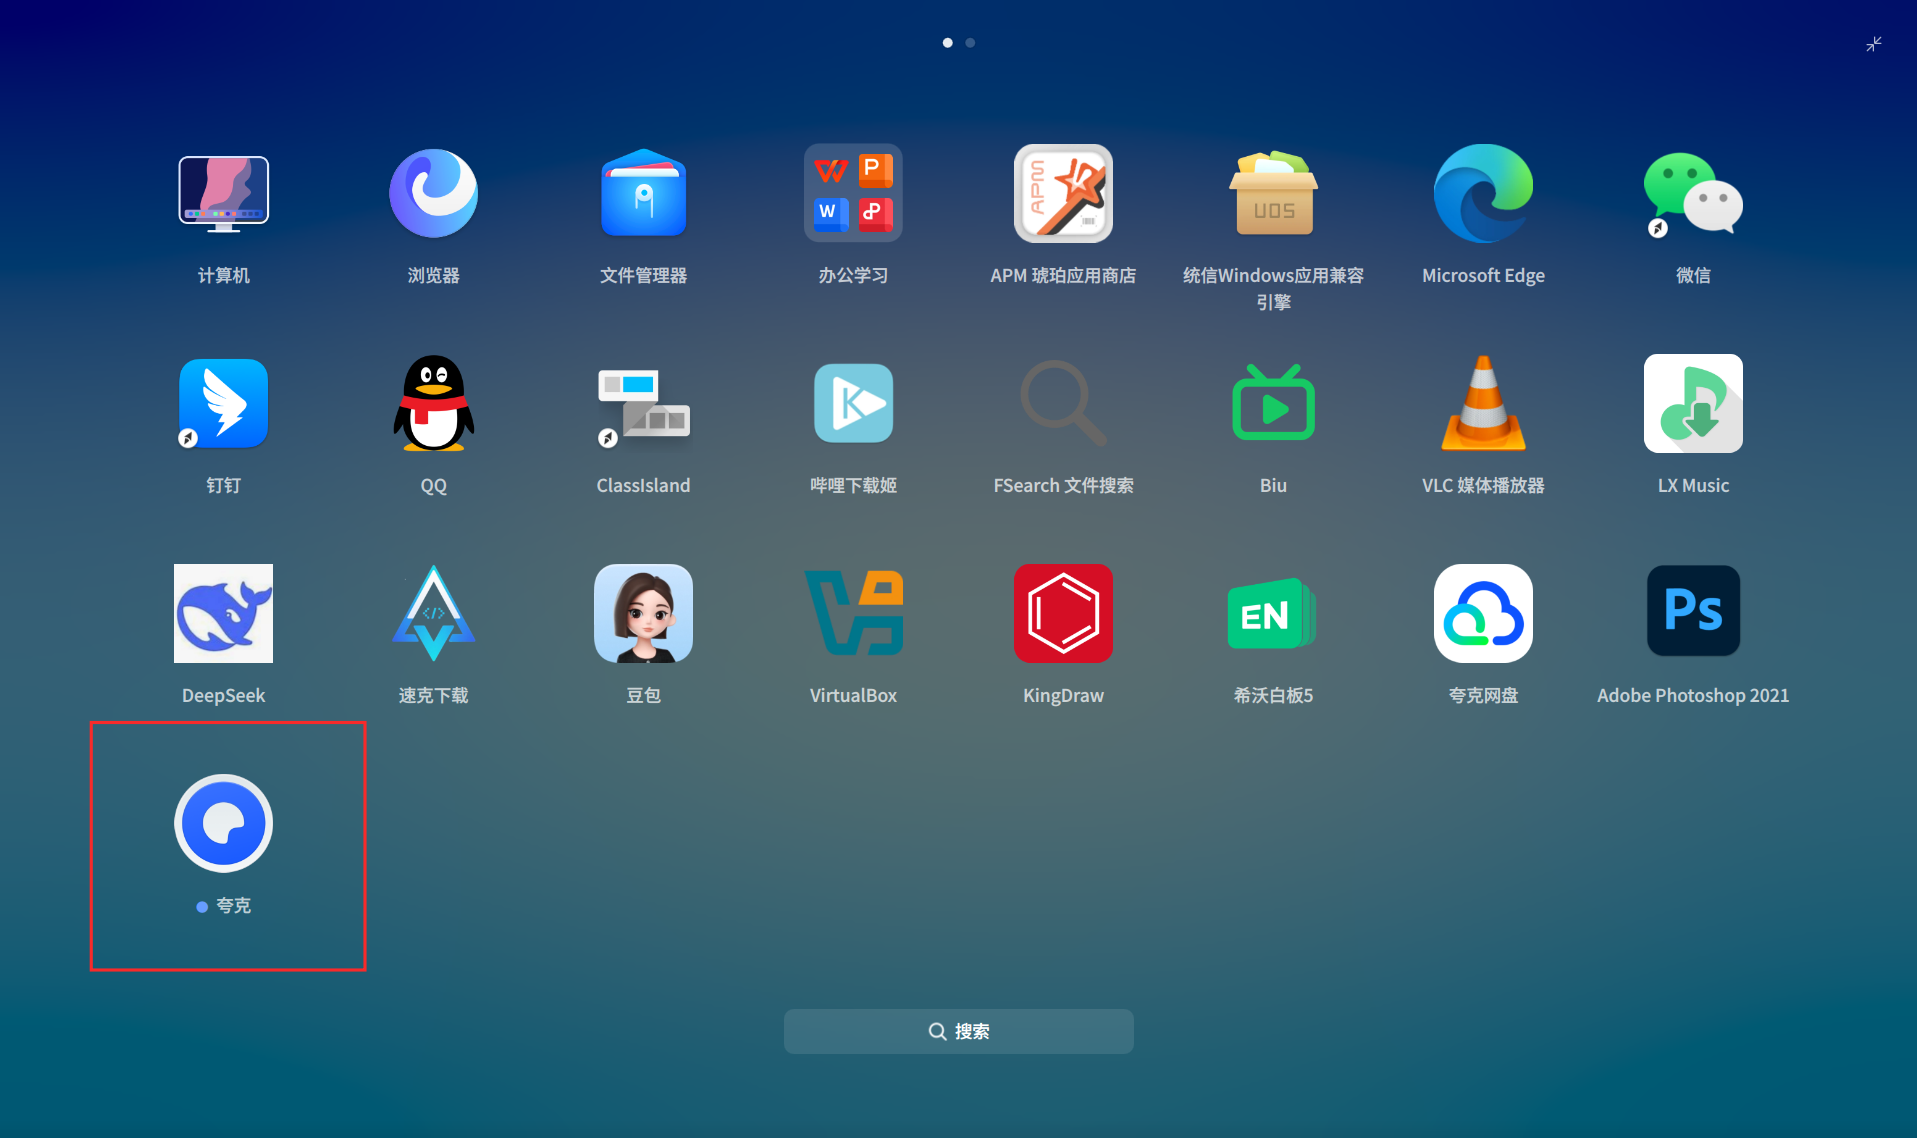Launch Microsoft Edge

pos(1483,194)
